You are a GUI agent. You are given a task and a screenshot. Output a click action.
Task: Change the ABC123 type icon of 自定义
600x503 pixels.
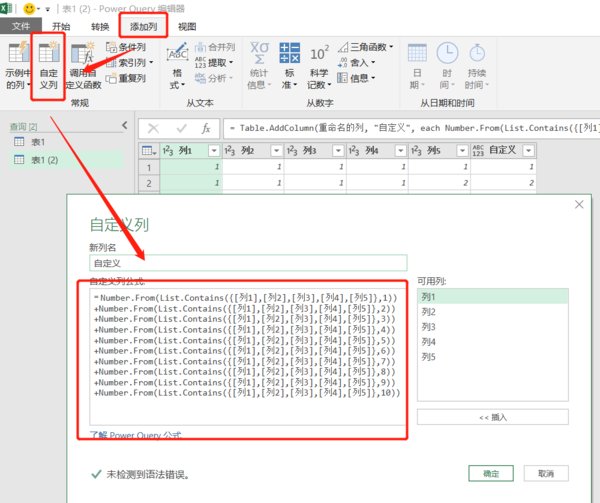[478, 151]
